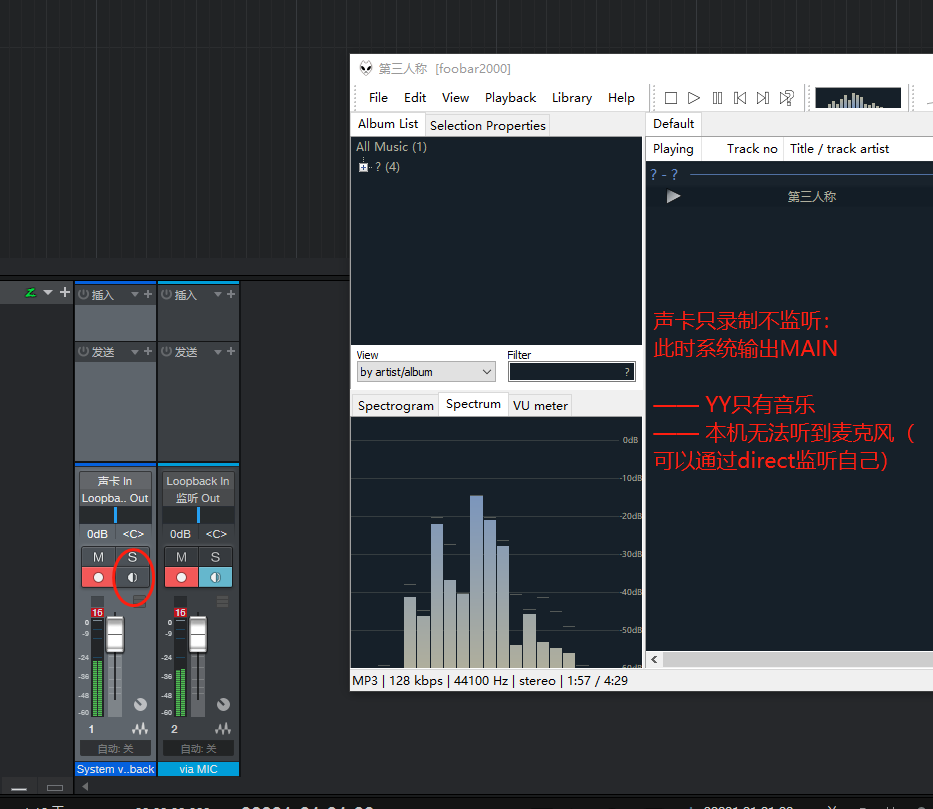Image resolution: width=933 pixels, height=809 pixels.
Task: Open the Playback menu
Action: pos(510,98)
